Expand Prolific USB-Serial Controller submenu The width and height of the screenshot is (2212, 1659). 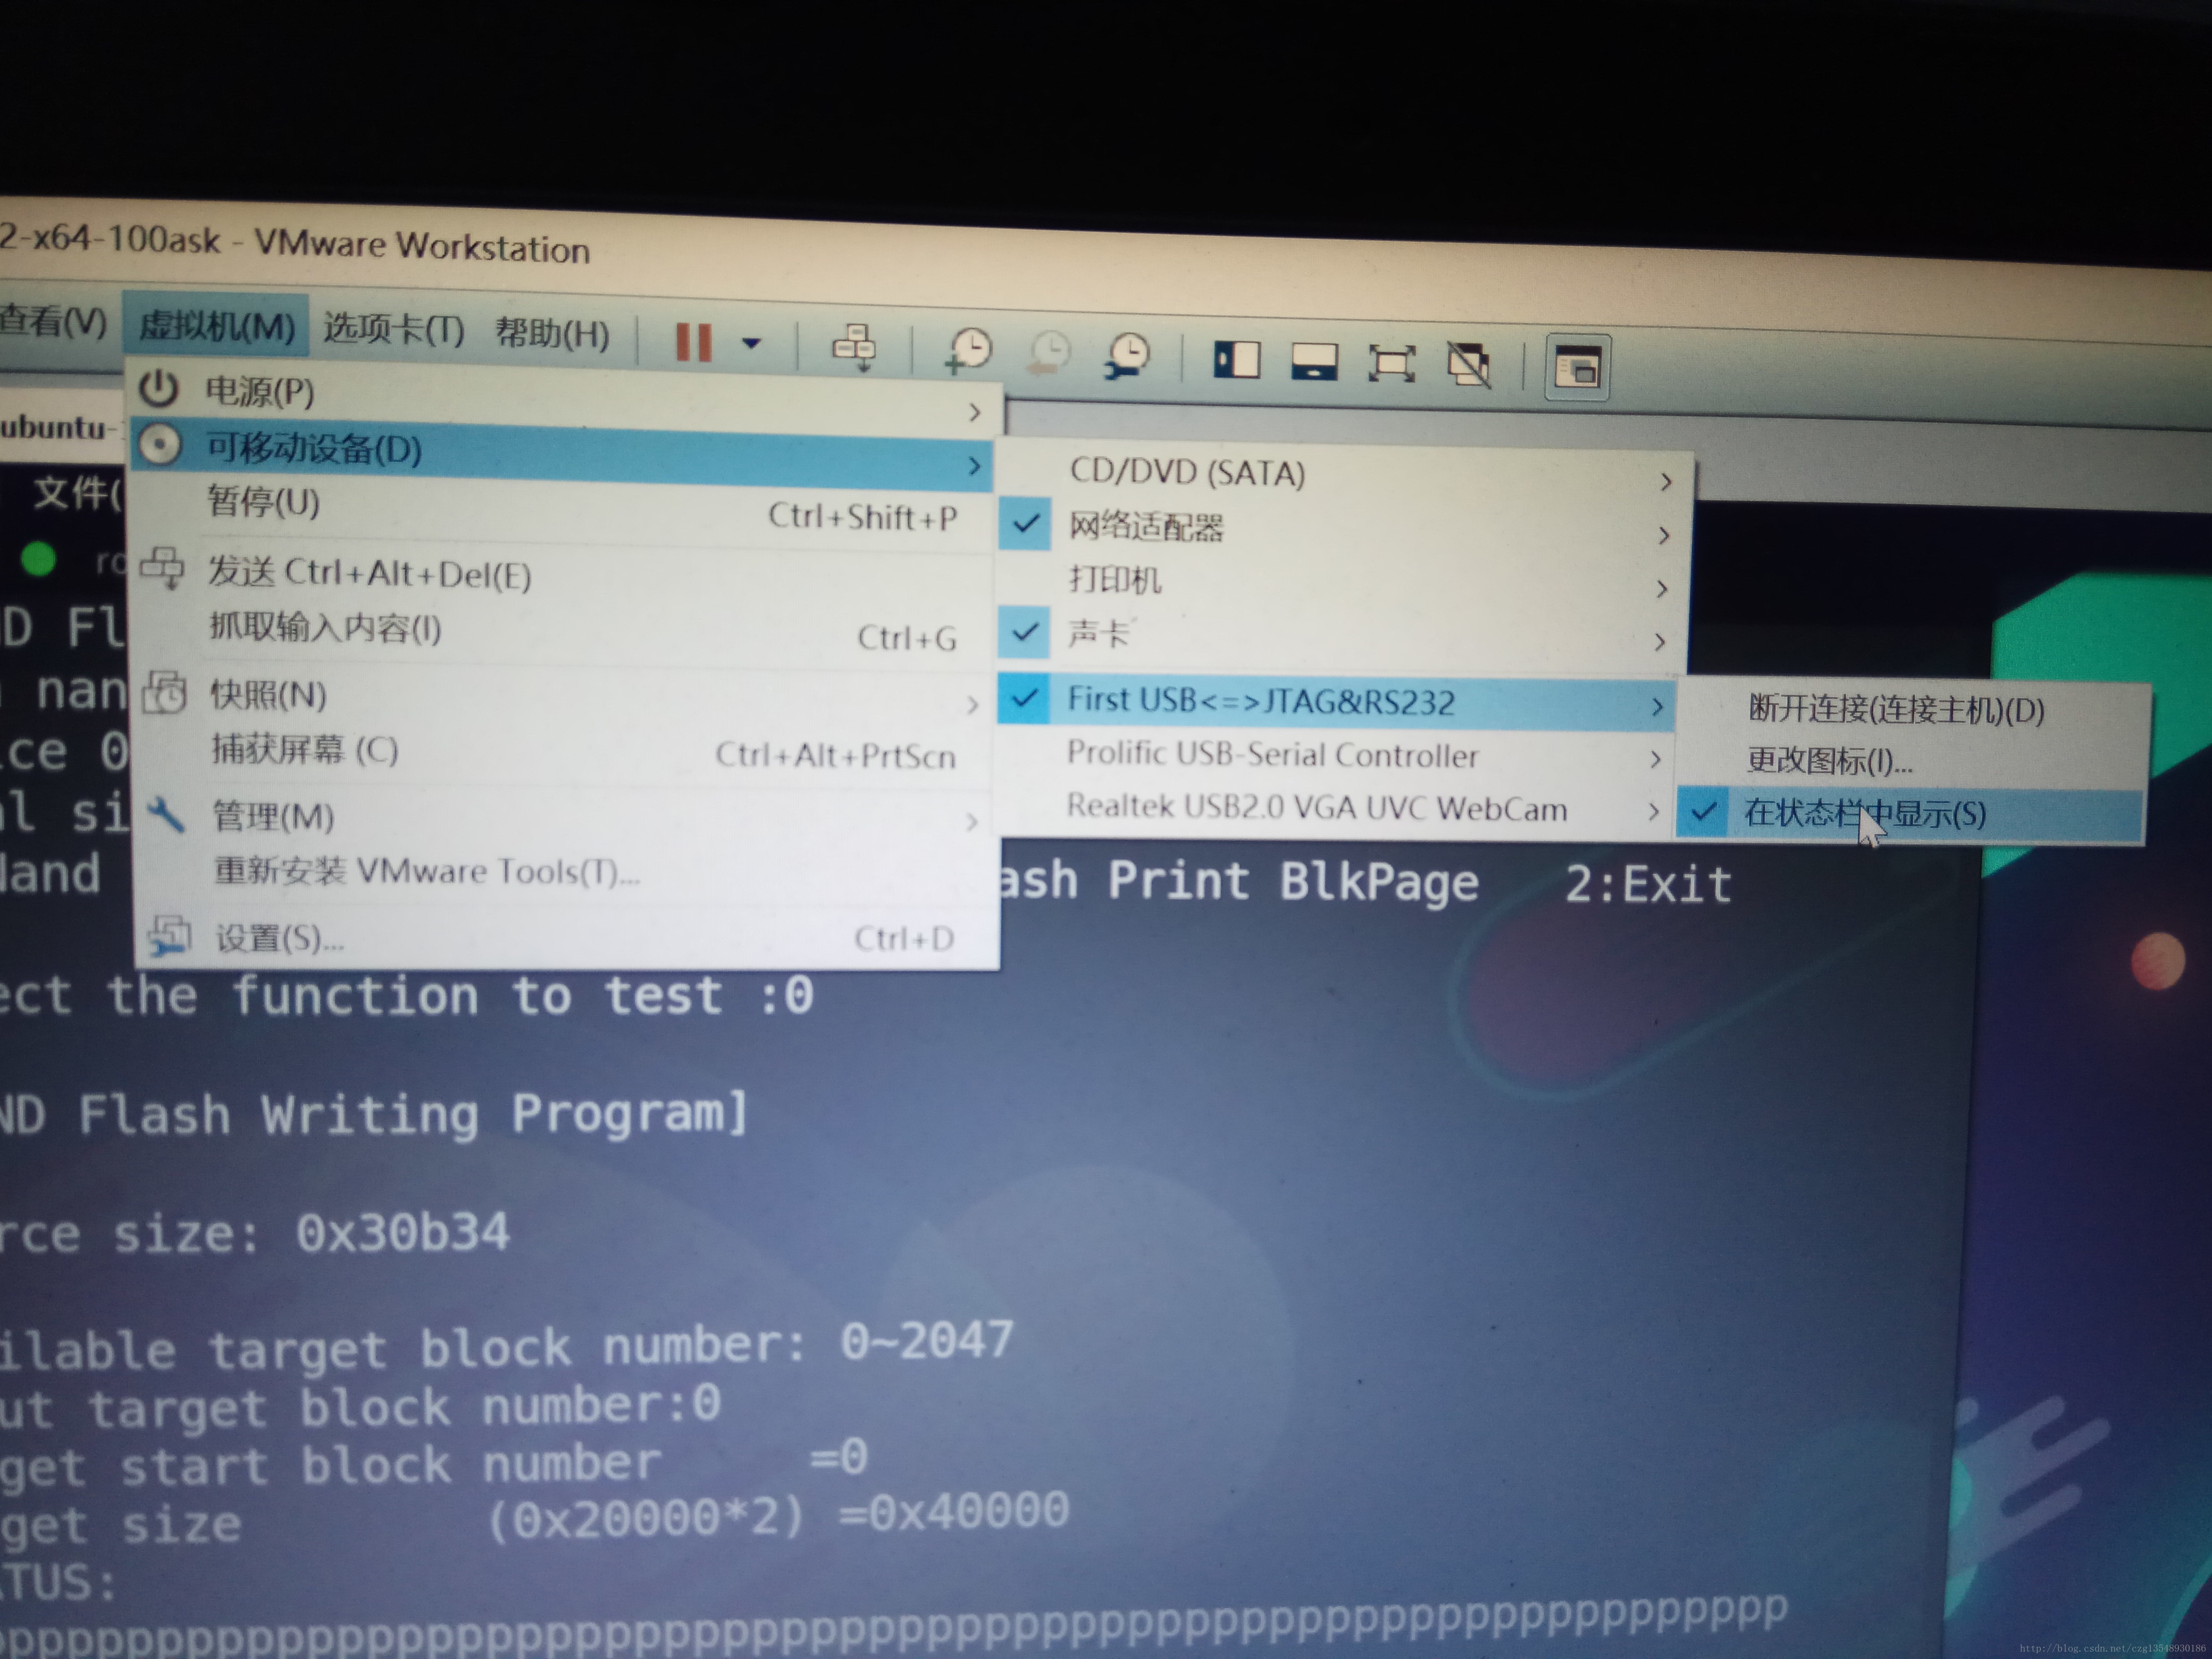point(1271,755)
